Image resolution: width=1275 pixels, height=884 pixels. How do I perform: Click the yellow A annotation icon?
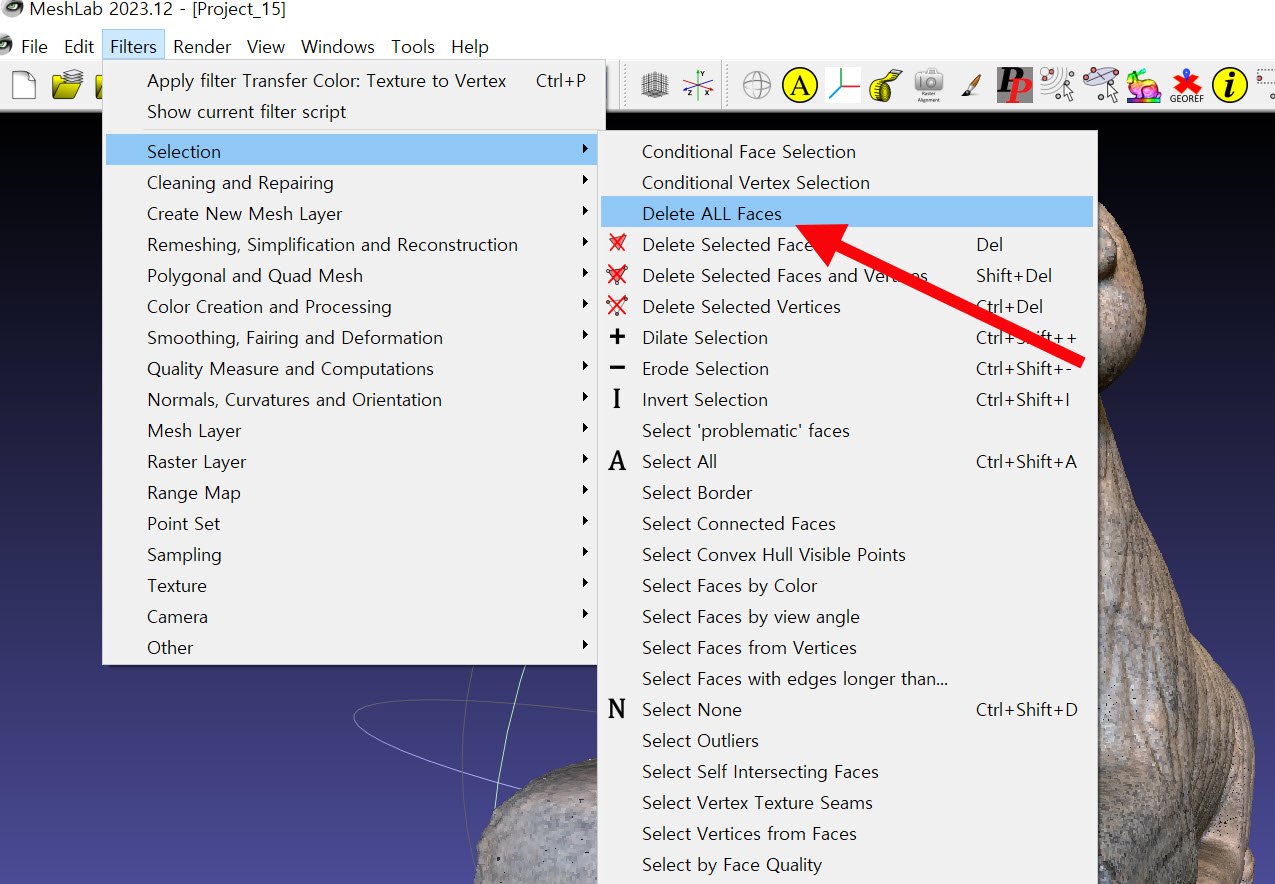click(800, 85)
